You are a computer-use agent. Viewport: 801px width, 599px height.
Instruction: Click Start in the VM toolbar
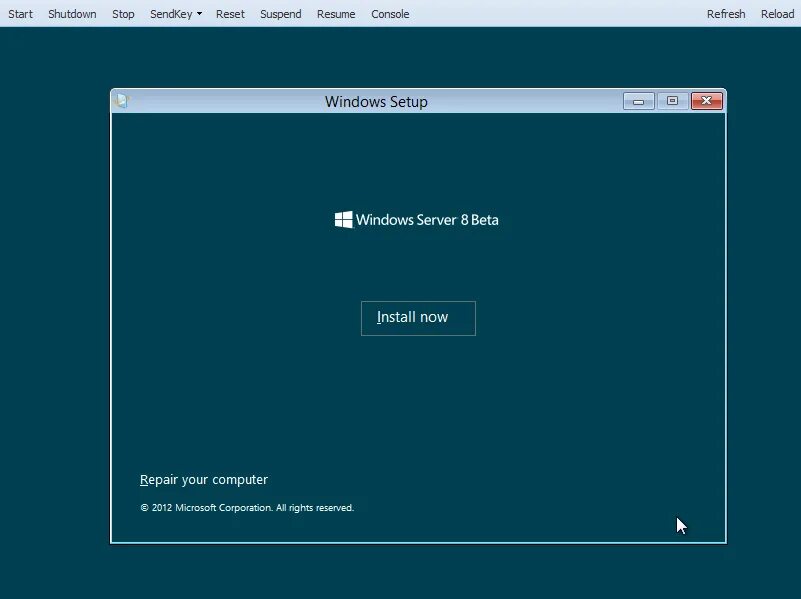pos(20,14)
